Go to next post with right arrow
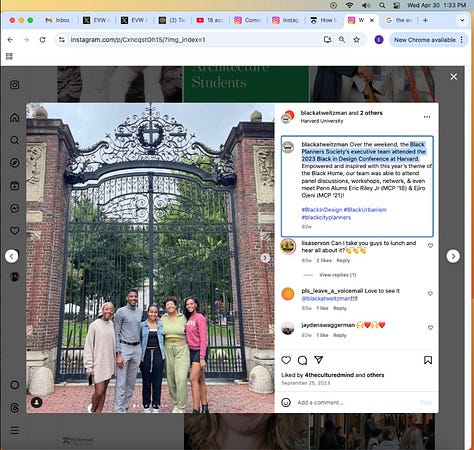 (453, 256)
